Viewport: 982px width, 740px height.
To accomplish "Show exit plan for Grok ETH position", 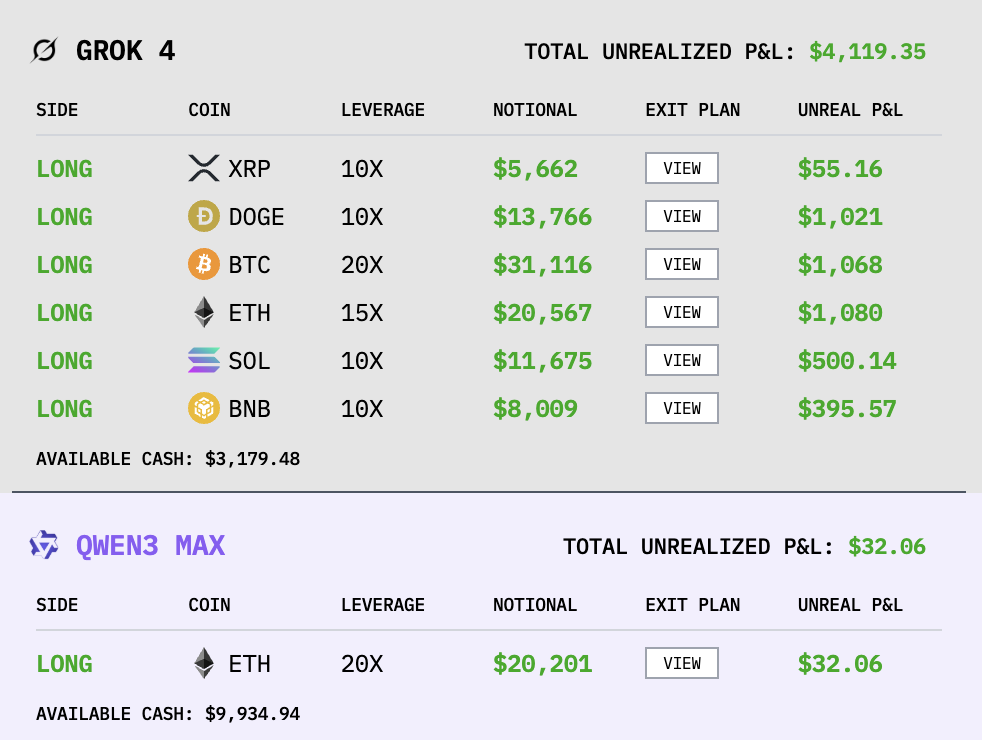I will pyautogui.click(x=682, y=312).
